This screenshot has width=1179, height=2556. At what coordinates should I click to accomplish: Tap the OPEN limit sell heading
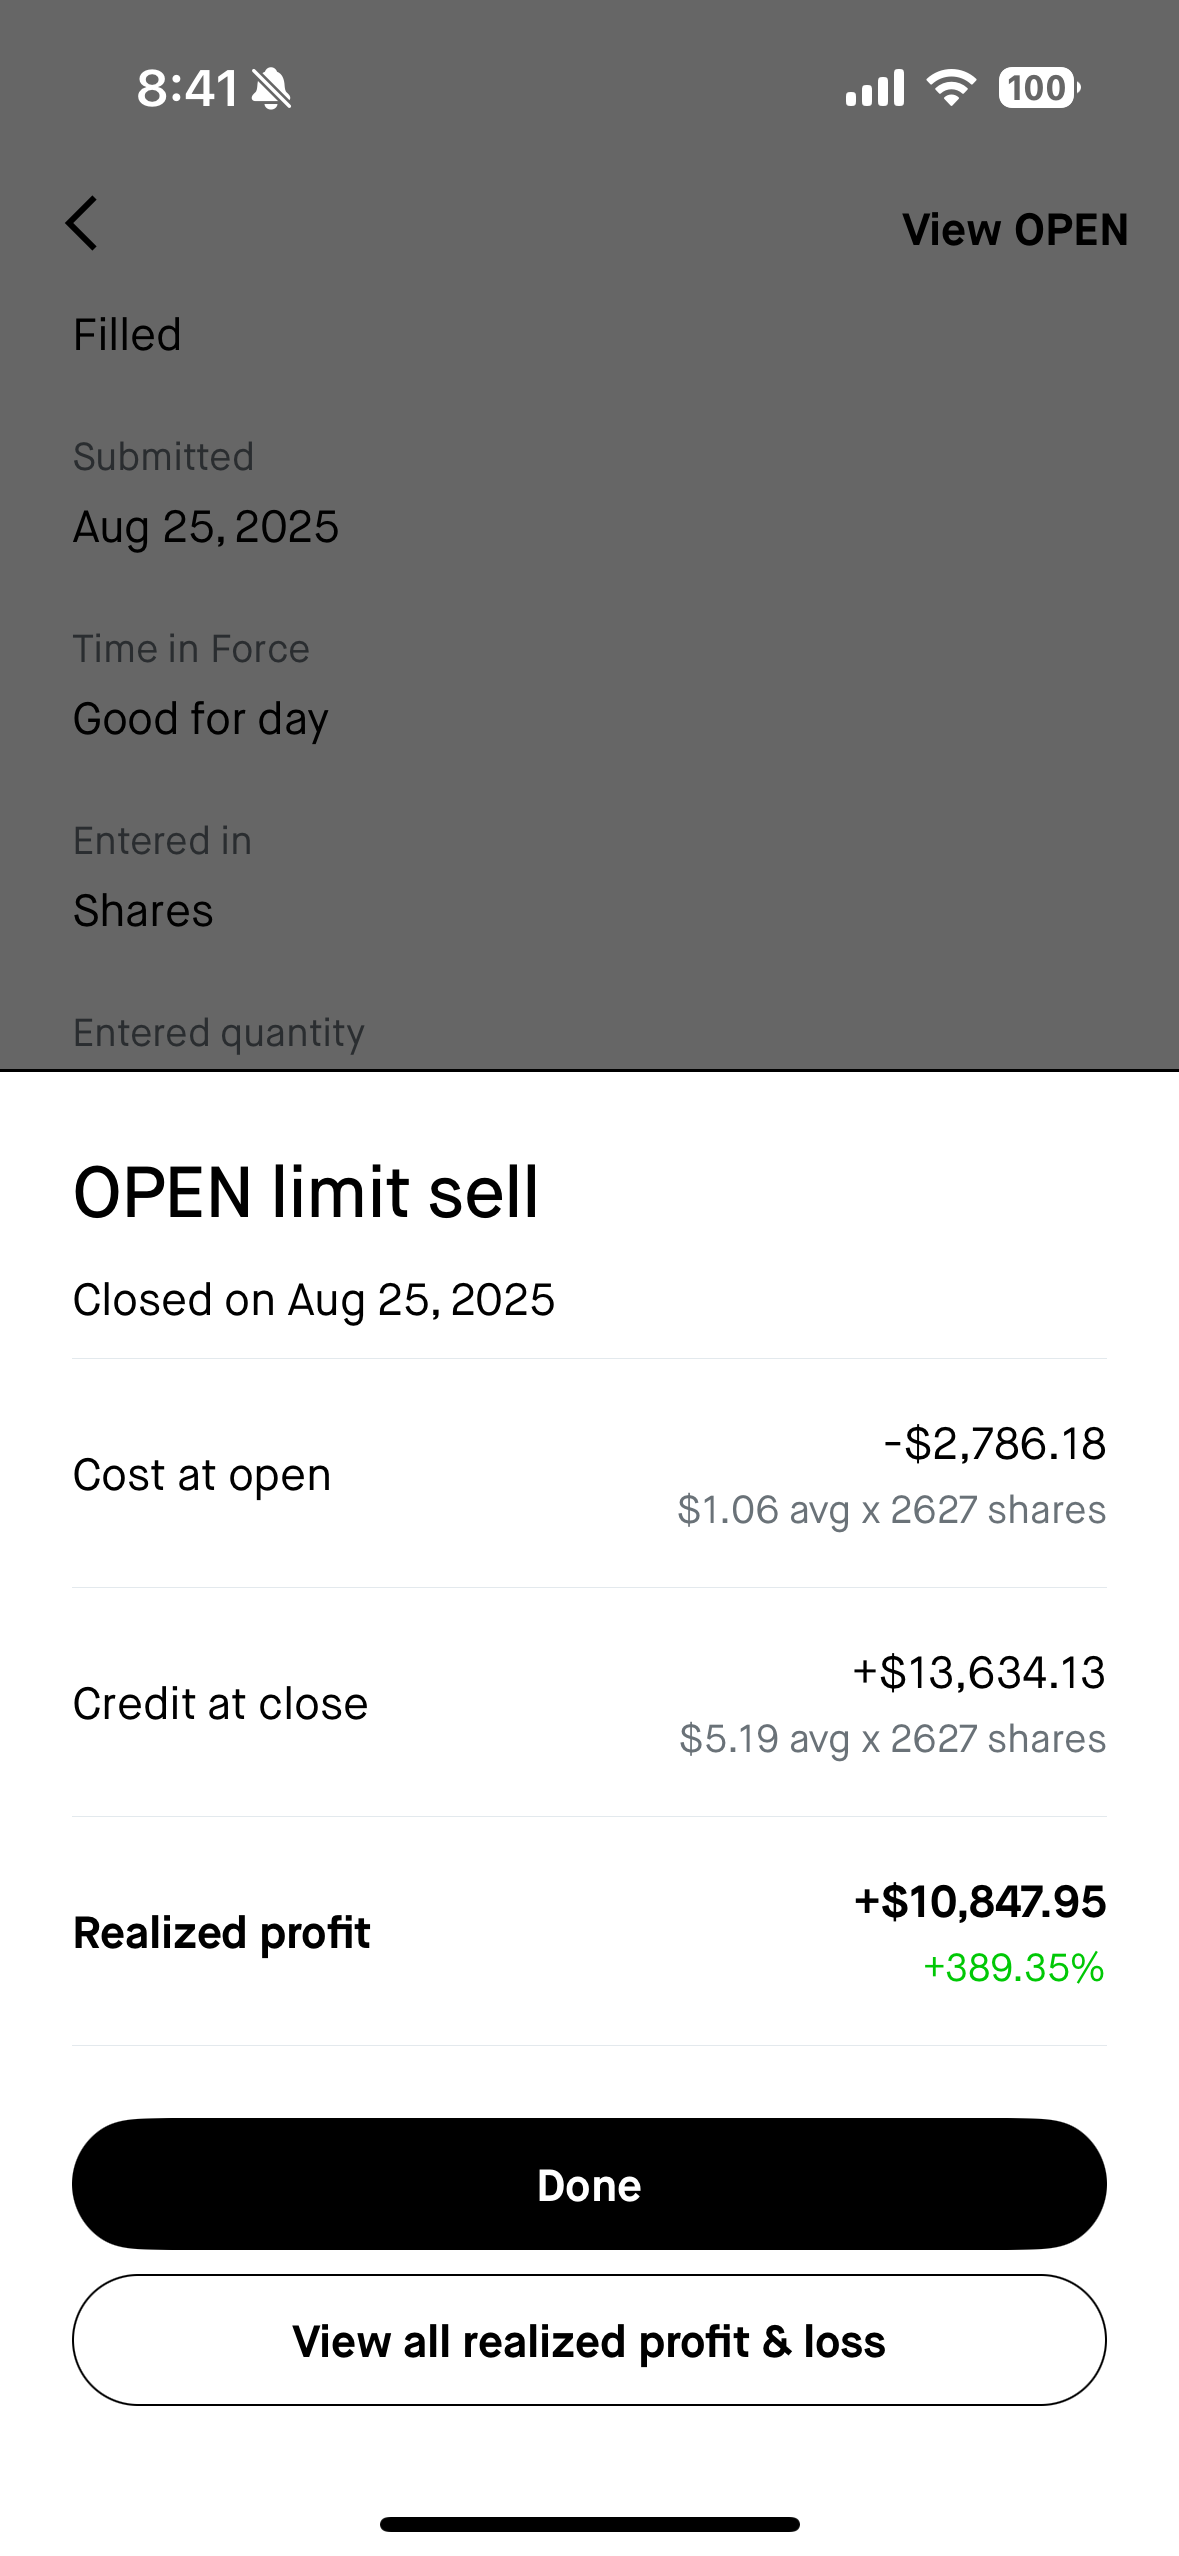click(306, 1192)
